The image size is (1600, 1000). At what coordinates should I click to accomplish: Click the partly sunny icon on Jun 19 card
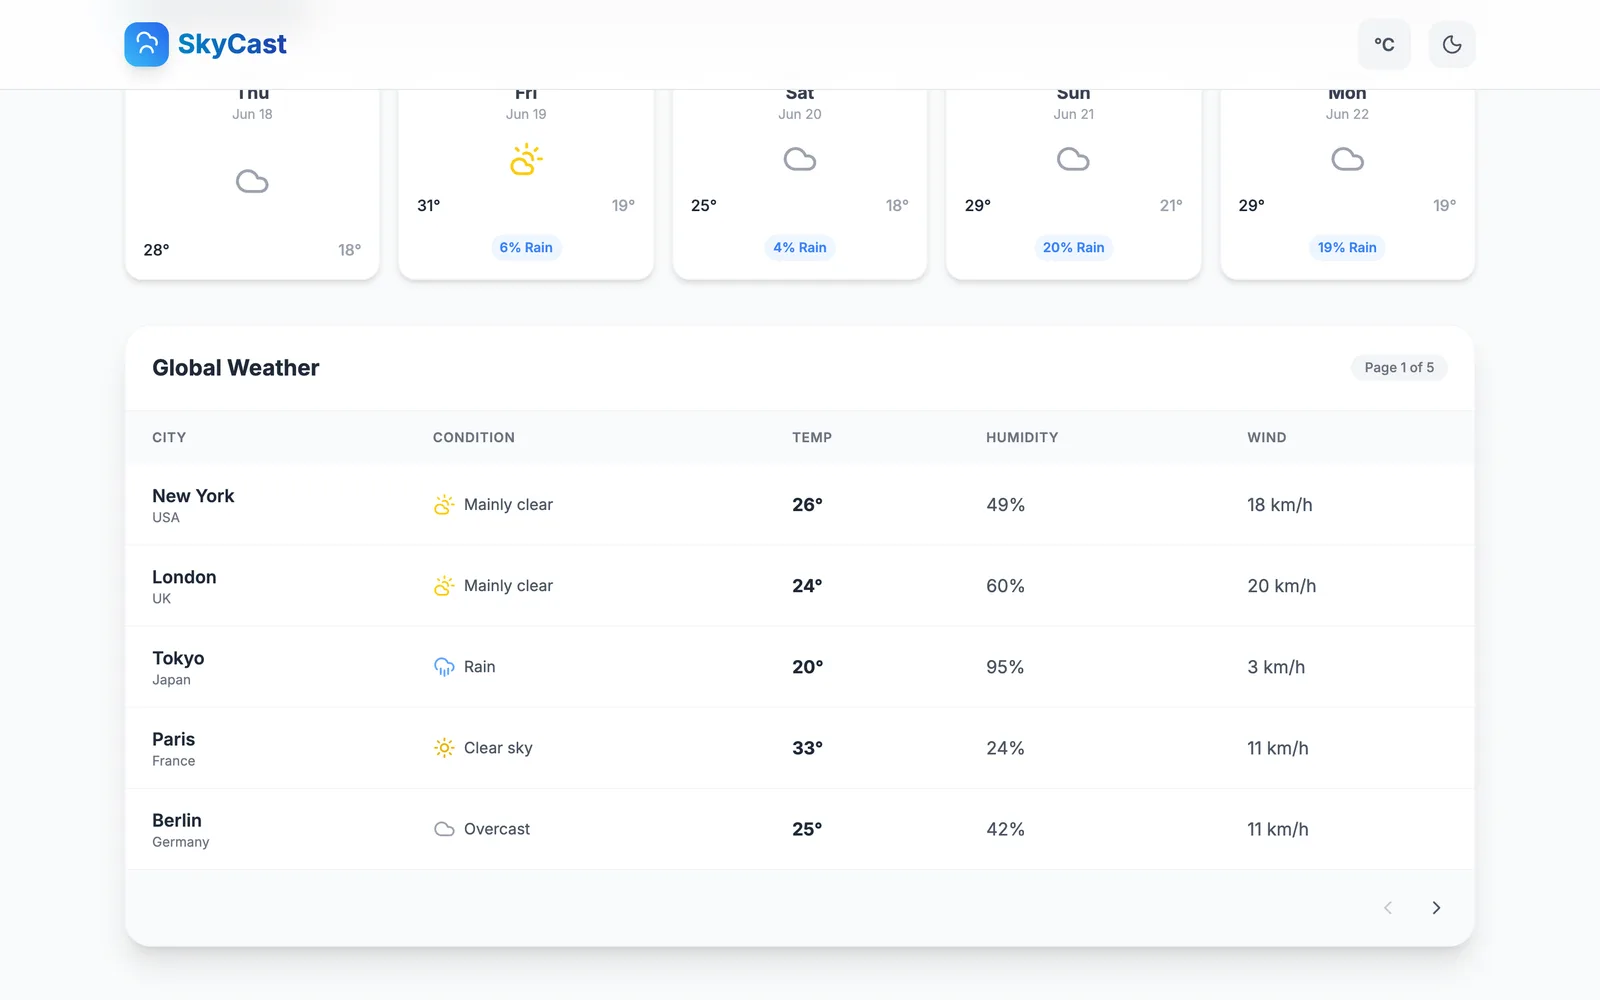coord(526,160)
